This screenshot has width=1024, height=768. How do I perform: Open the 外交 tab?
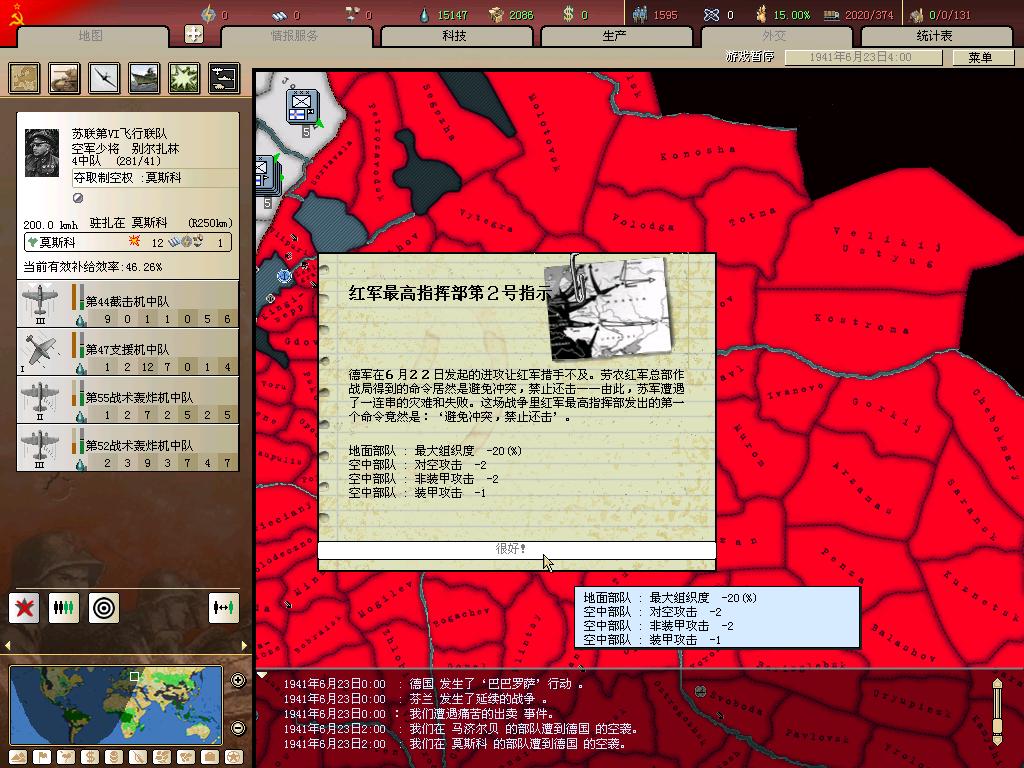point(775,36)
